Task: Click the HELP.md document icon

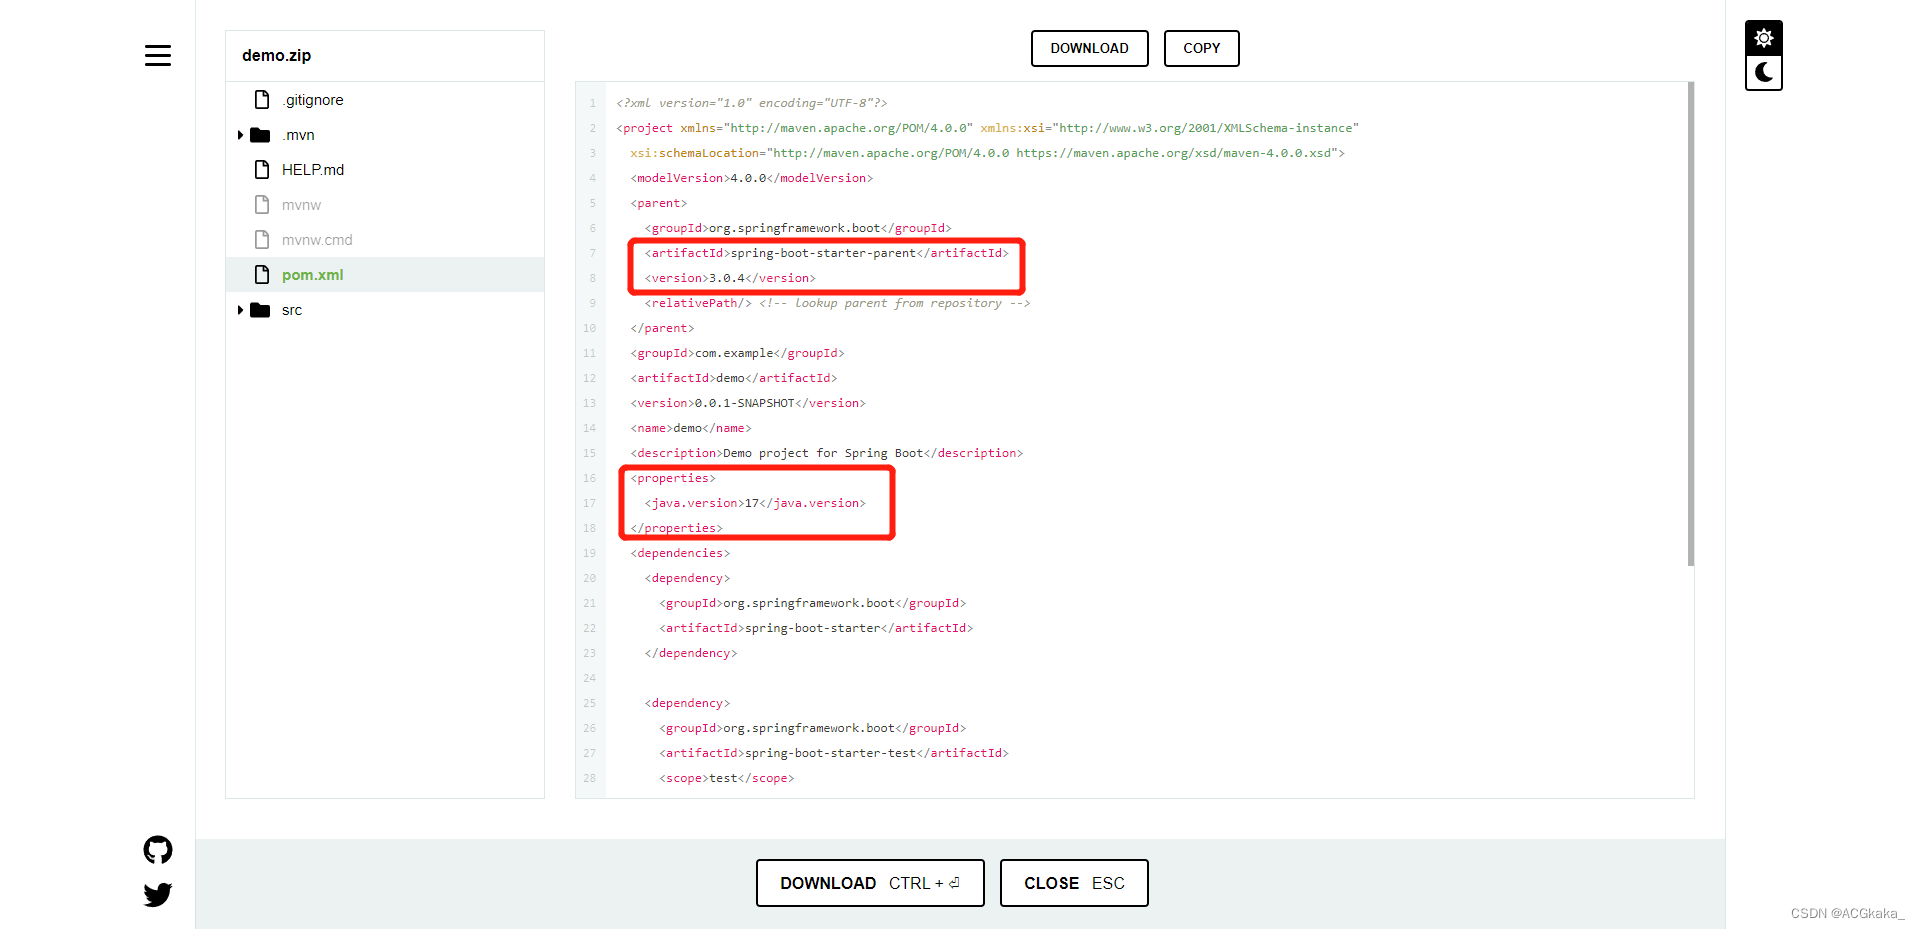Action: tap(261, 169)
